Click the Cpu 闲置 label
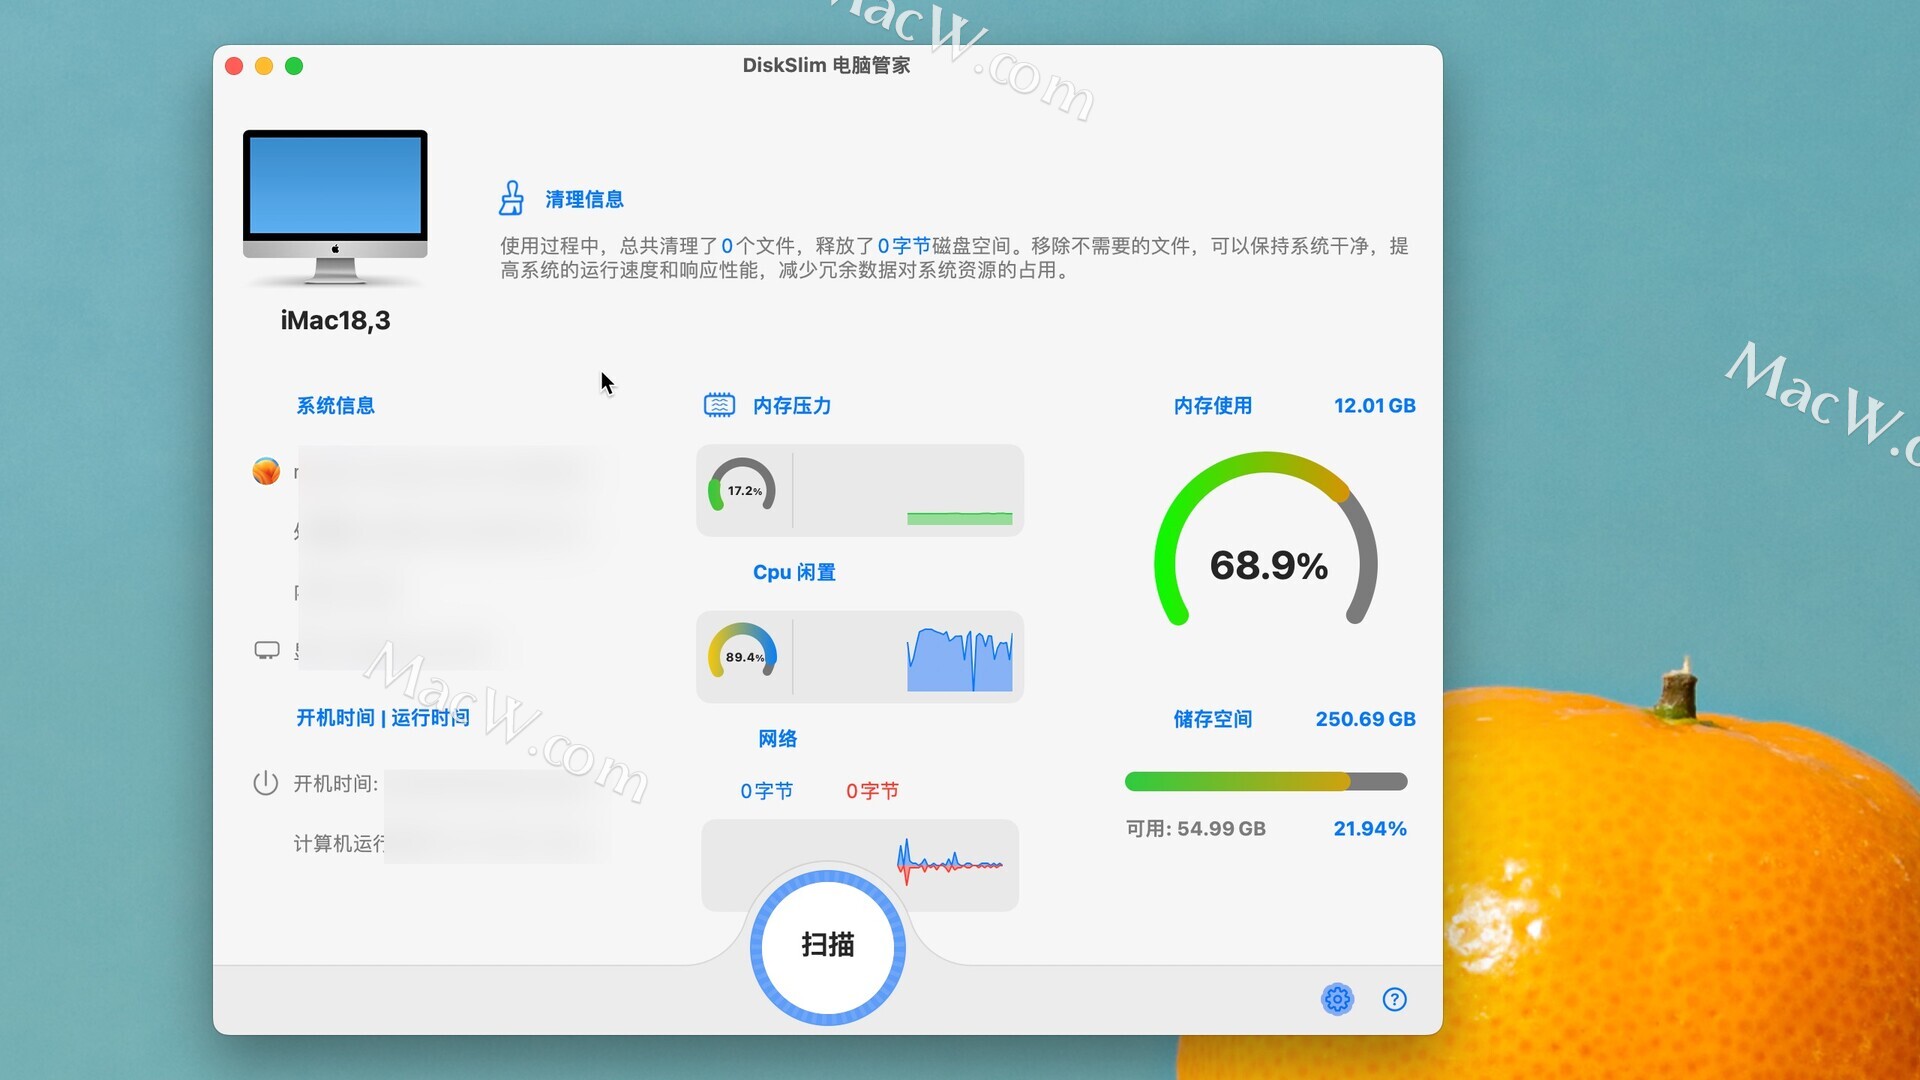Image resolution: width=1920 pixels, height=1080 pixels. coord(794,572)
